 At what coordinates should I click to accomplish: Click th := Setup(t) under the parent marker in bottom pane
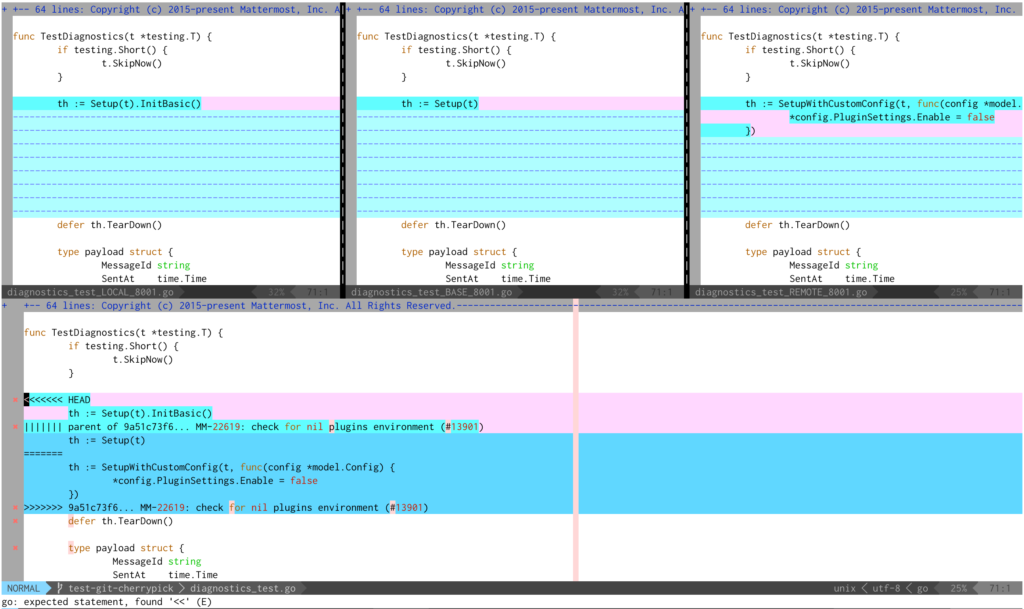click(x=106, y=440)
